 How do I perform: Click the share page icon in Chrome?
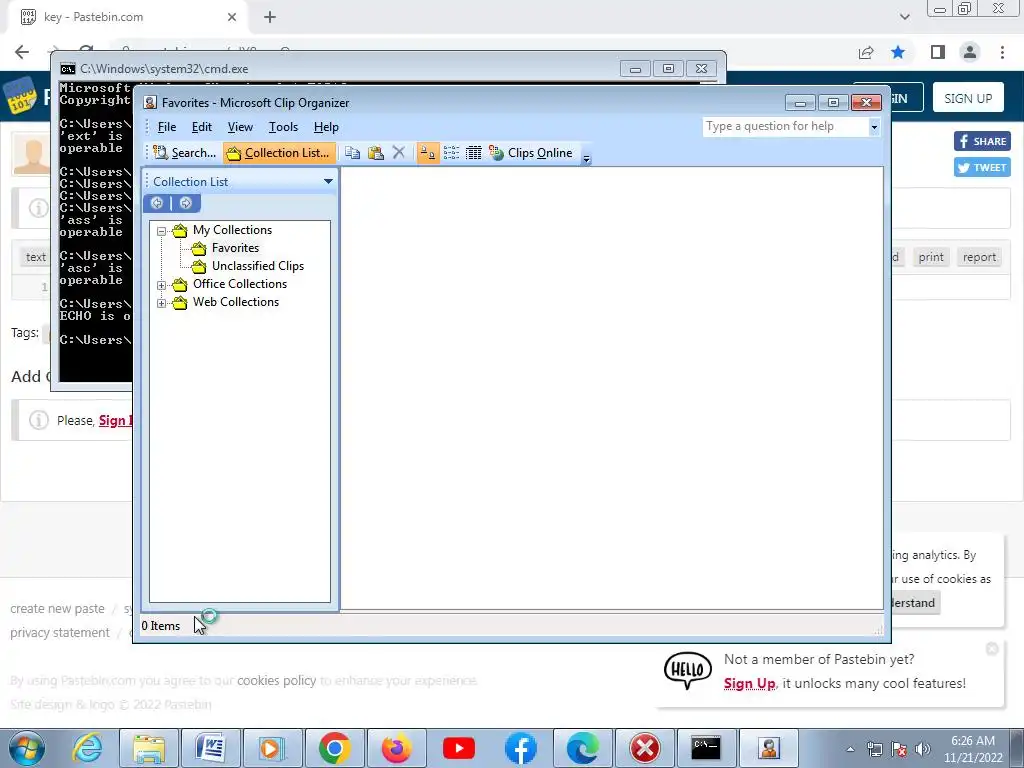coord(866,52)
